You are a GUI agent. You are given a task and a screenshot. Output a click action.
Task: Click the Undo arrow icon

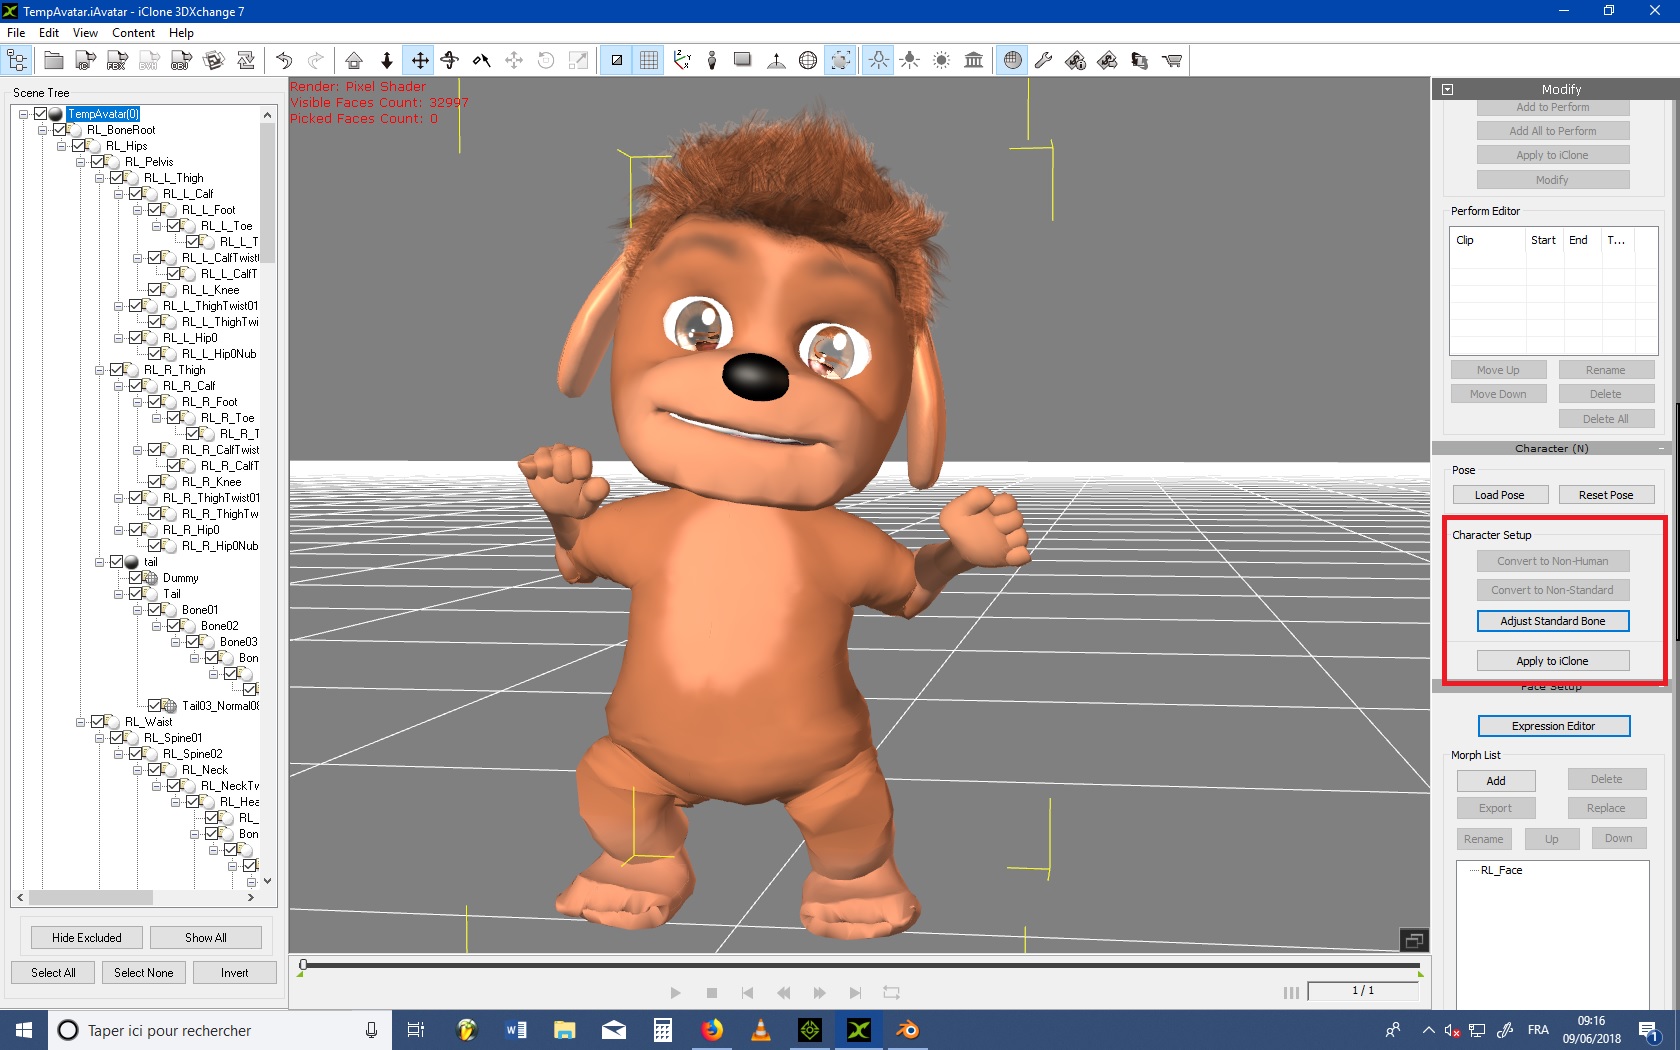coord(284,61)
